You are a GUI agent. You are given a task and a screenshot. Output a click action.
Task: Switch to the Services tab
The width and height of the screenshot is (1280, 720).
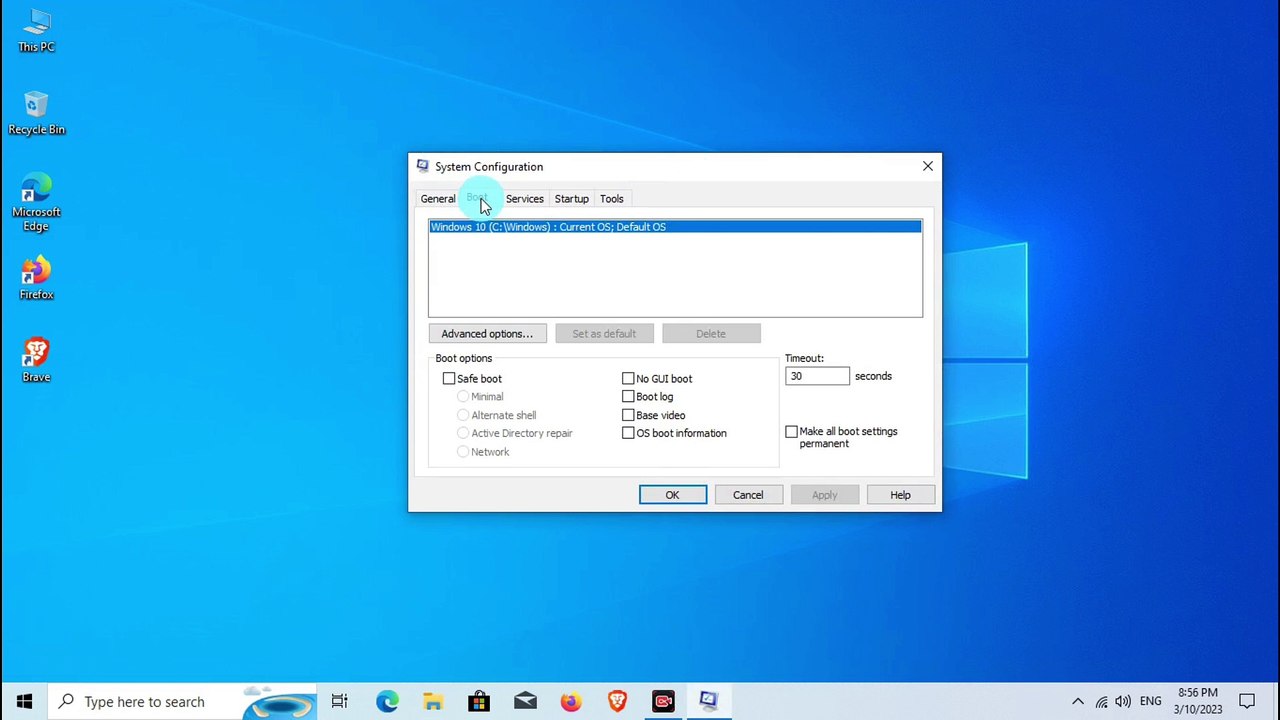click(524, 199)
